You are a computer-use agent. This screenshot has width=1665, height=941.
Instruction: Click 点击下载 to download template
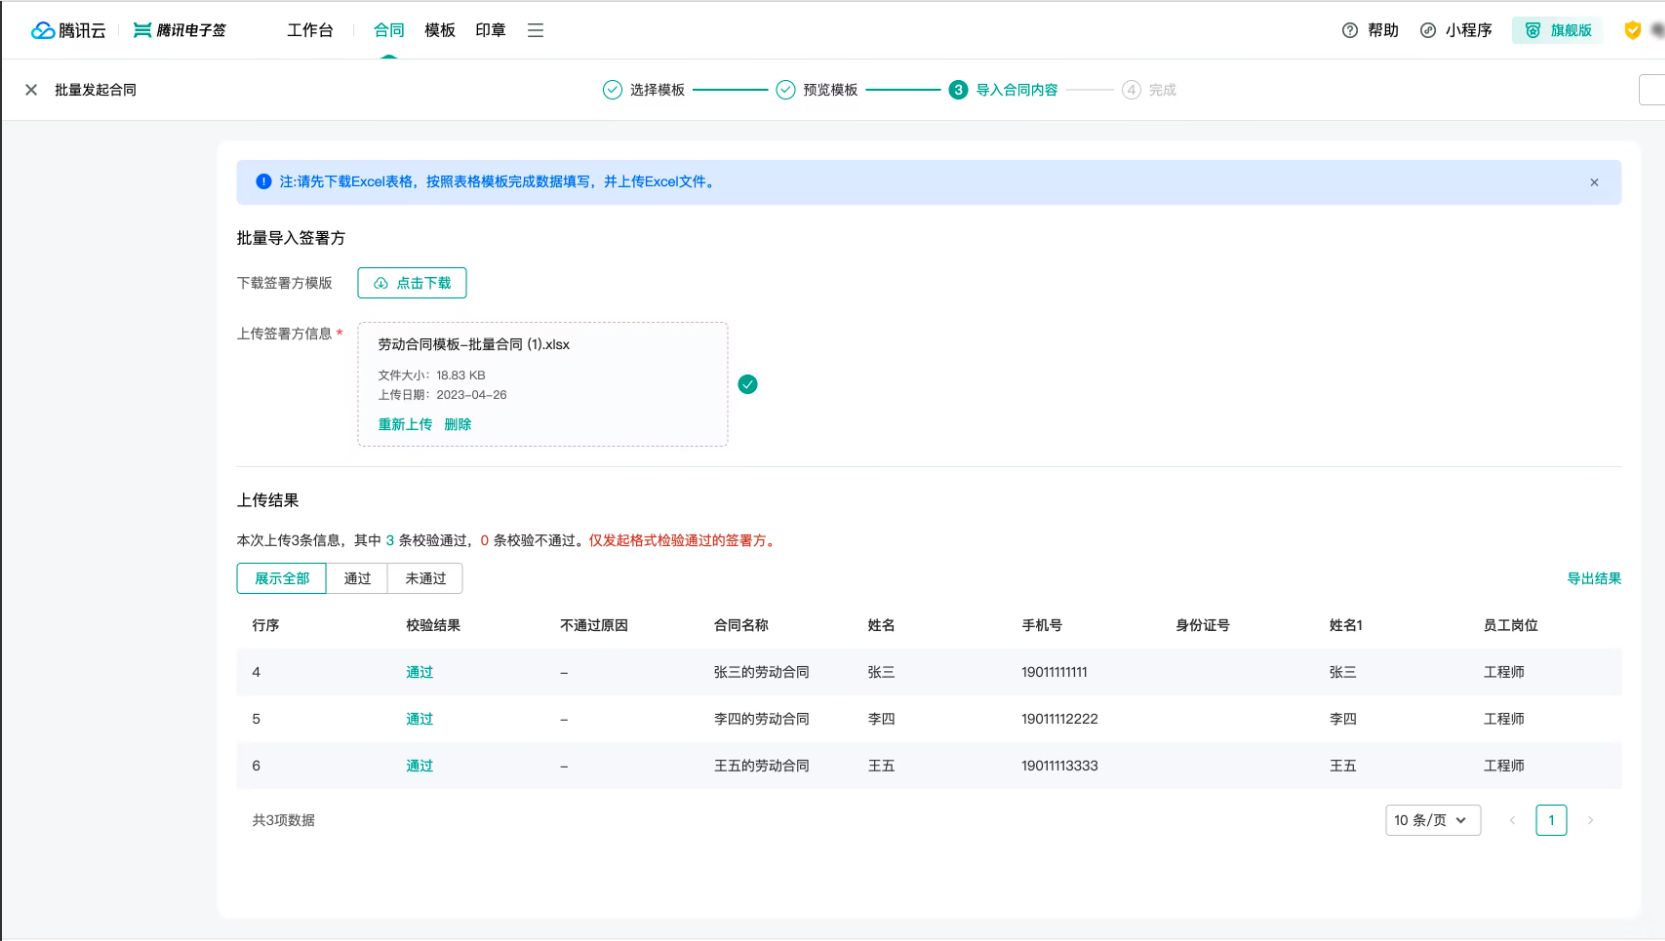pos(412,283)
